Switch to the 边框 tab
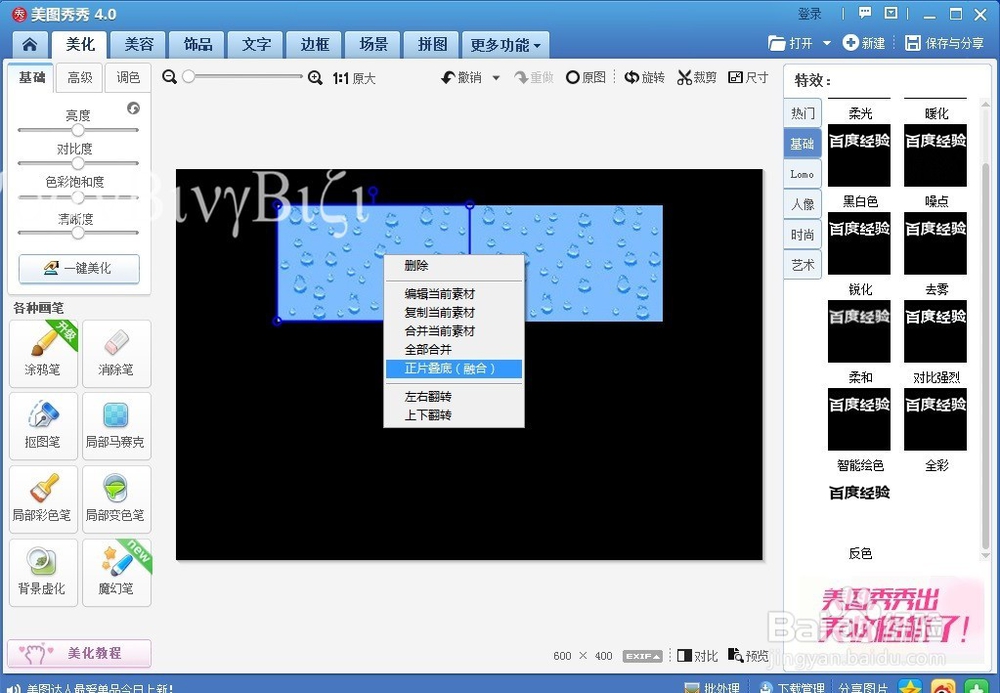This screenshot has width=1000, height=693. click(x=315, y=45)
